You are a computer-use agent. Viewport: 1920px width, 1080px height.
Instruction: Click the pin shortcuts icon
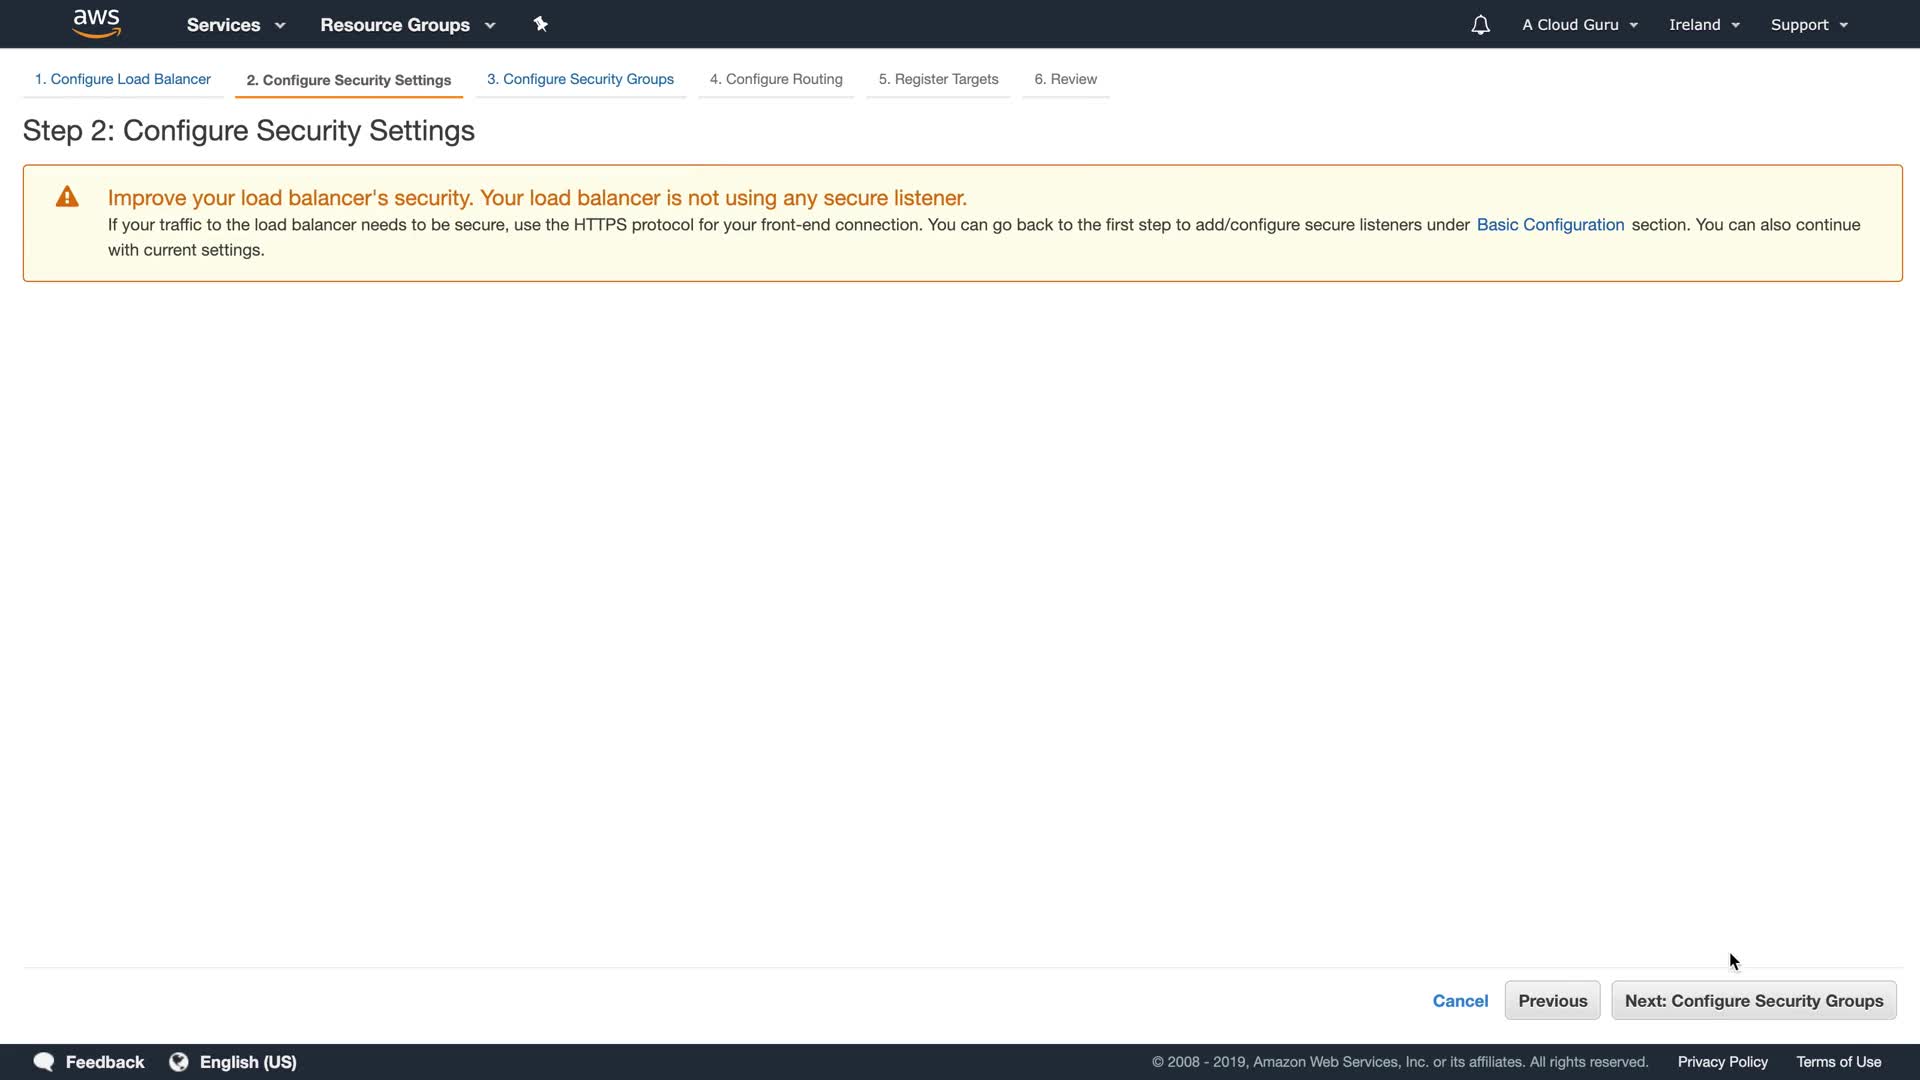point(541,24)
